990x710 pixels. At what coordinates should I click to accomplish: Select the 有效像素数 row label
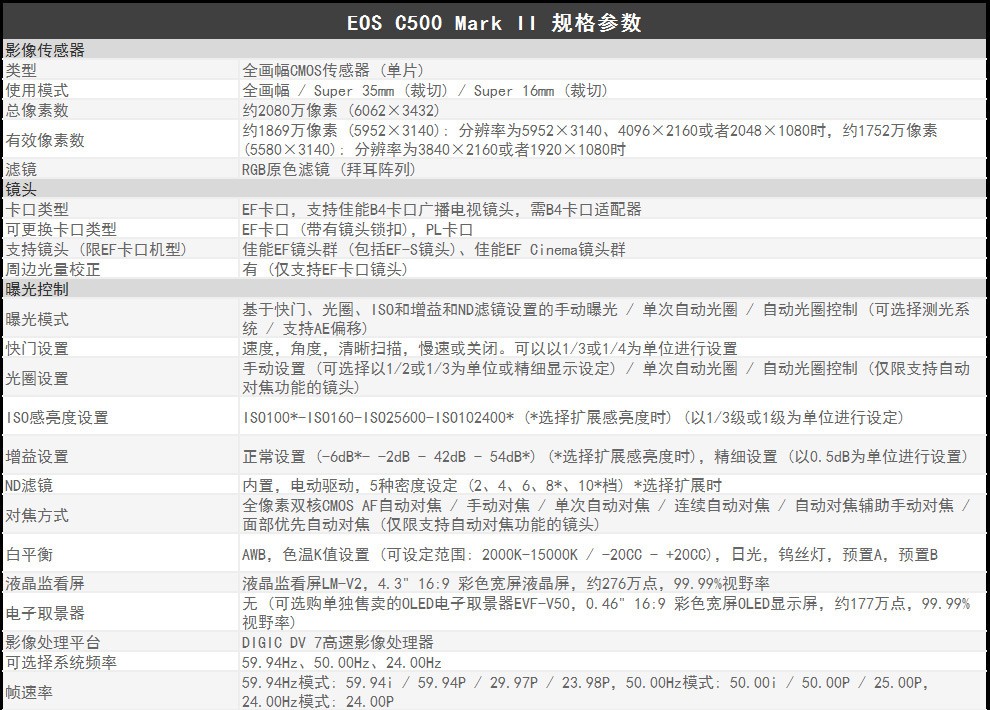point(45,140)
